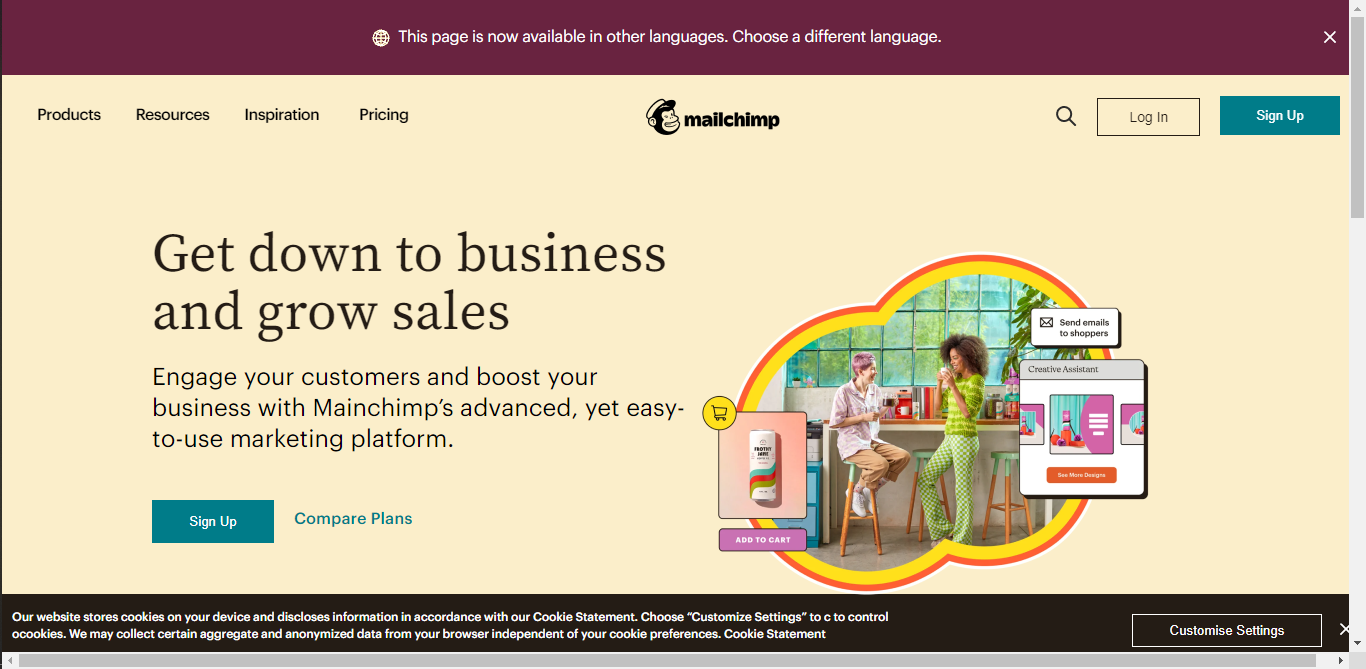The image size is (1366, 669).
Task: Open the Products menu
Action: tap(69, 115)
